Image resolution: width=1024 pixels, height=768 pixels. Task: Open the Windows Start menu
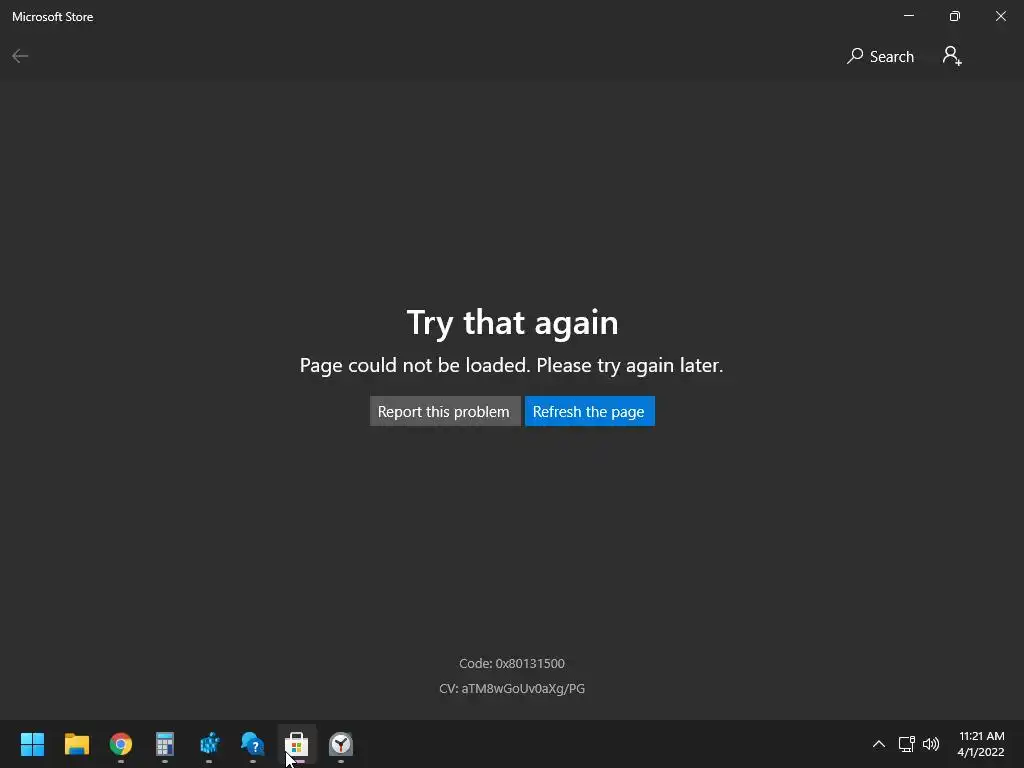(x=32, y=744)
